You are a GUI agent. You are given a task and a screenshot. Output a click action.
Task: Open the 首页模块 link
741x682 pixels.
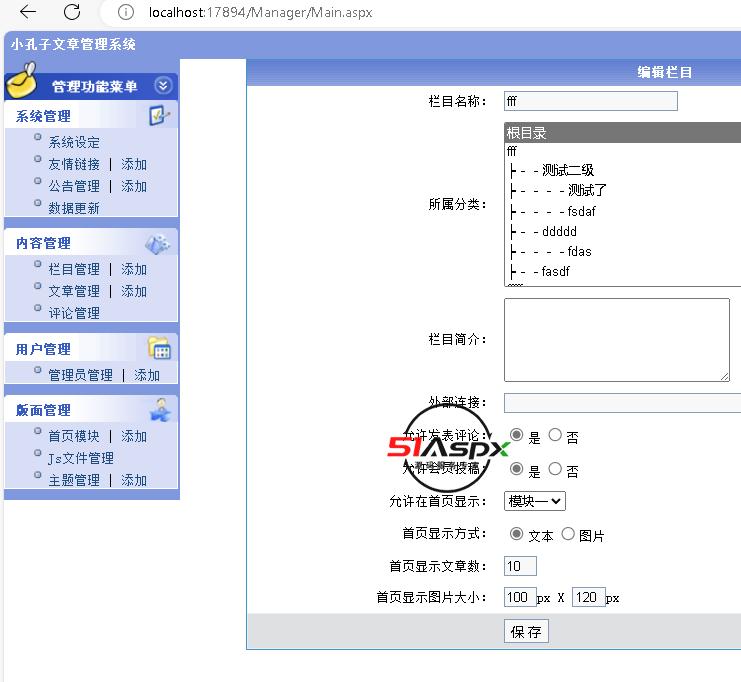pyautogui.click(x=74, y=436)
